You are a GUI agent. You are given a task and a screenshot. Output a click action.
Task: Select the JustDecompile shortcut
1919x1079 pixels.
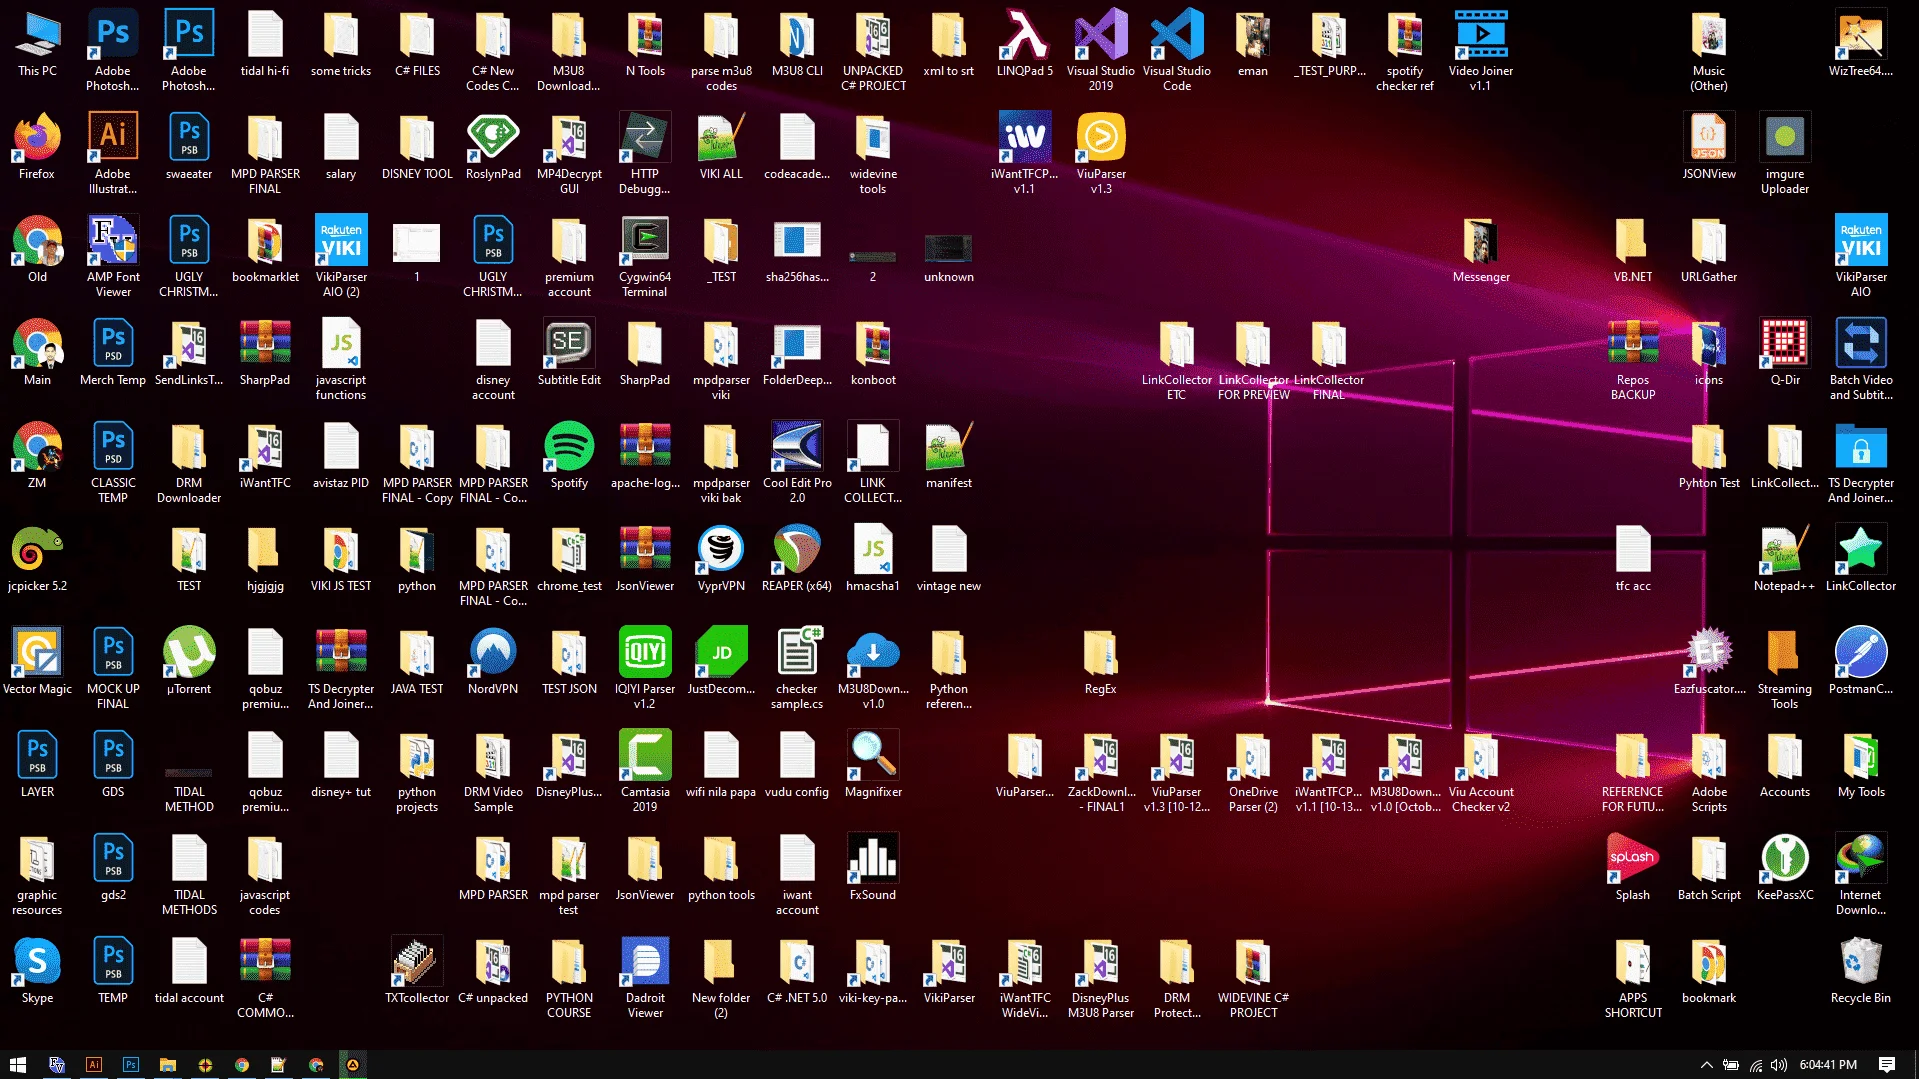[x=721, y=662]
